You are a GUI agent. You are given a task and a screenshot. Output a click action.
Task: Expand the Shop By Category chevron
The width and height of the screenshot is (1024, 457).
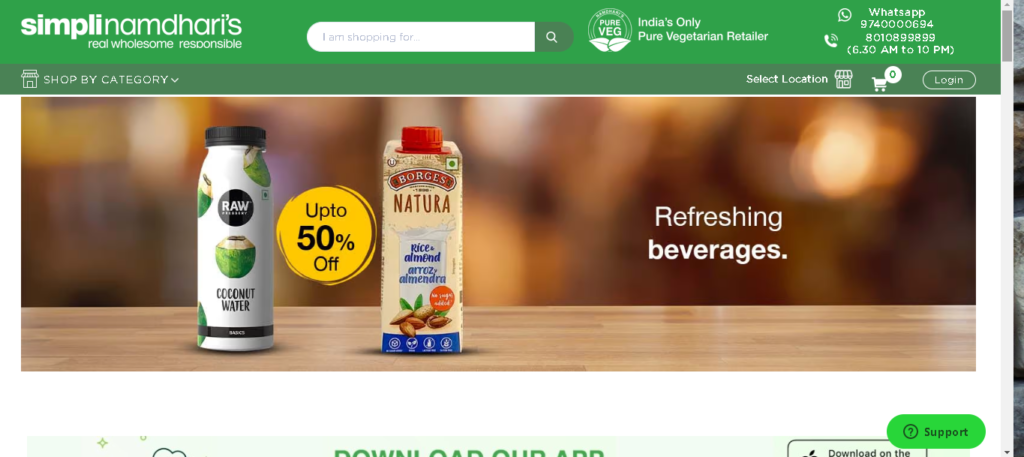(174, 80)
